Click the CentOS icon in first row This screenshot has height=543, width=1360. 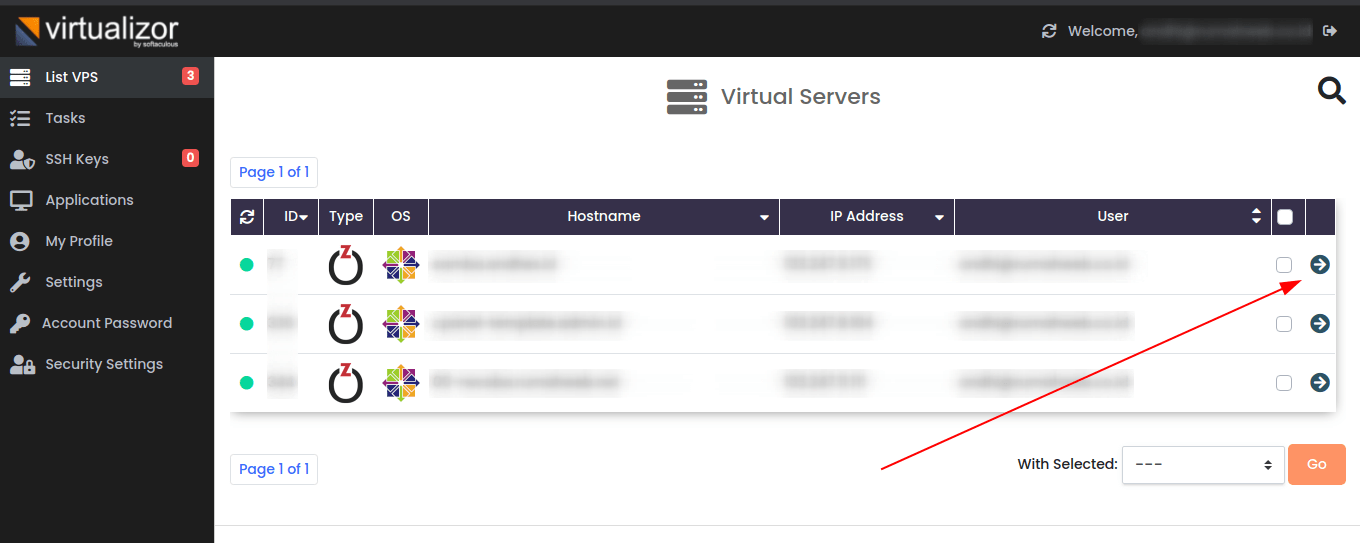(401, 265)
